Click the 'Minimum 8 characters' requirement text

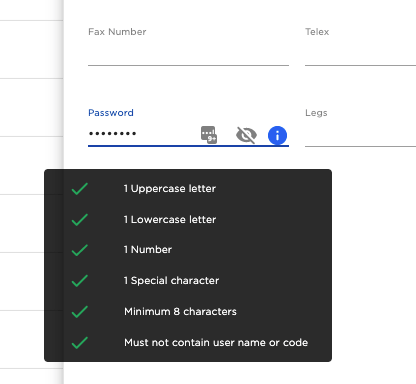point(180,311)
